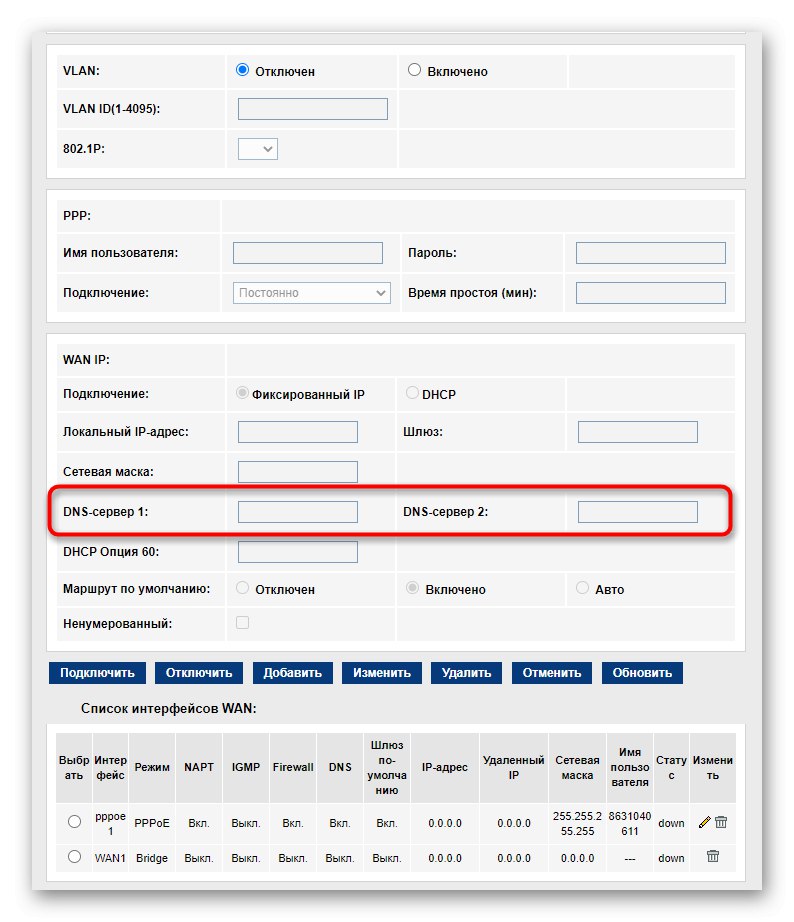Focus the Шлюз input field
Viewport: 794px width, 922px height.
click(638, 432)
